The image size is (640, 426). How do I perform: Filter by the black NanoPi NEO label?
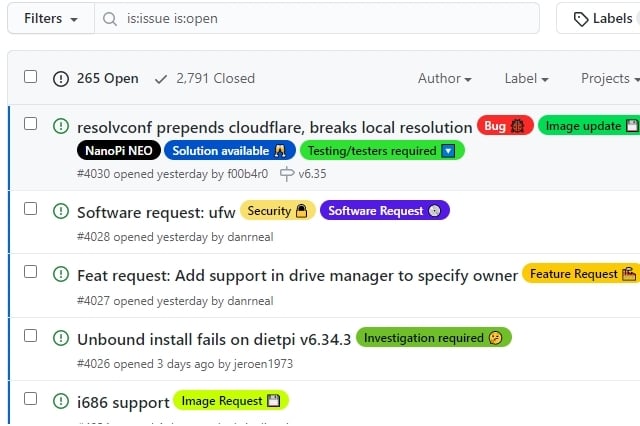point(119,151)
